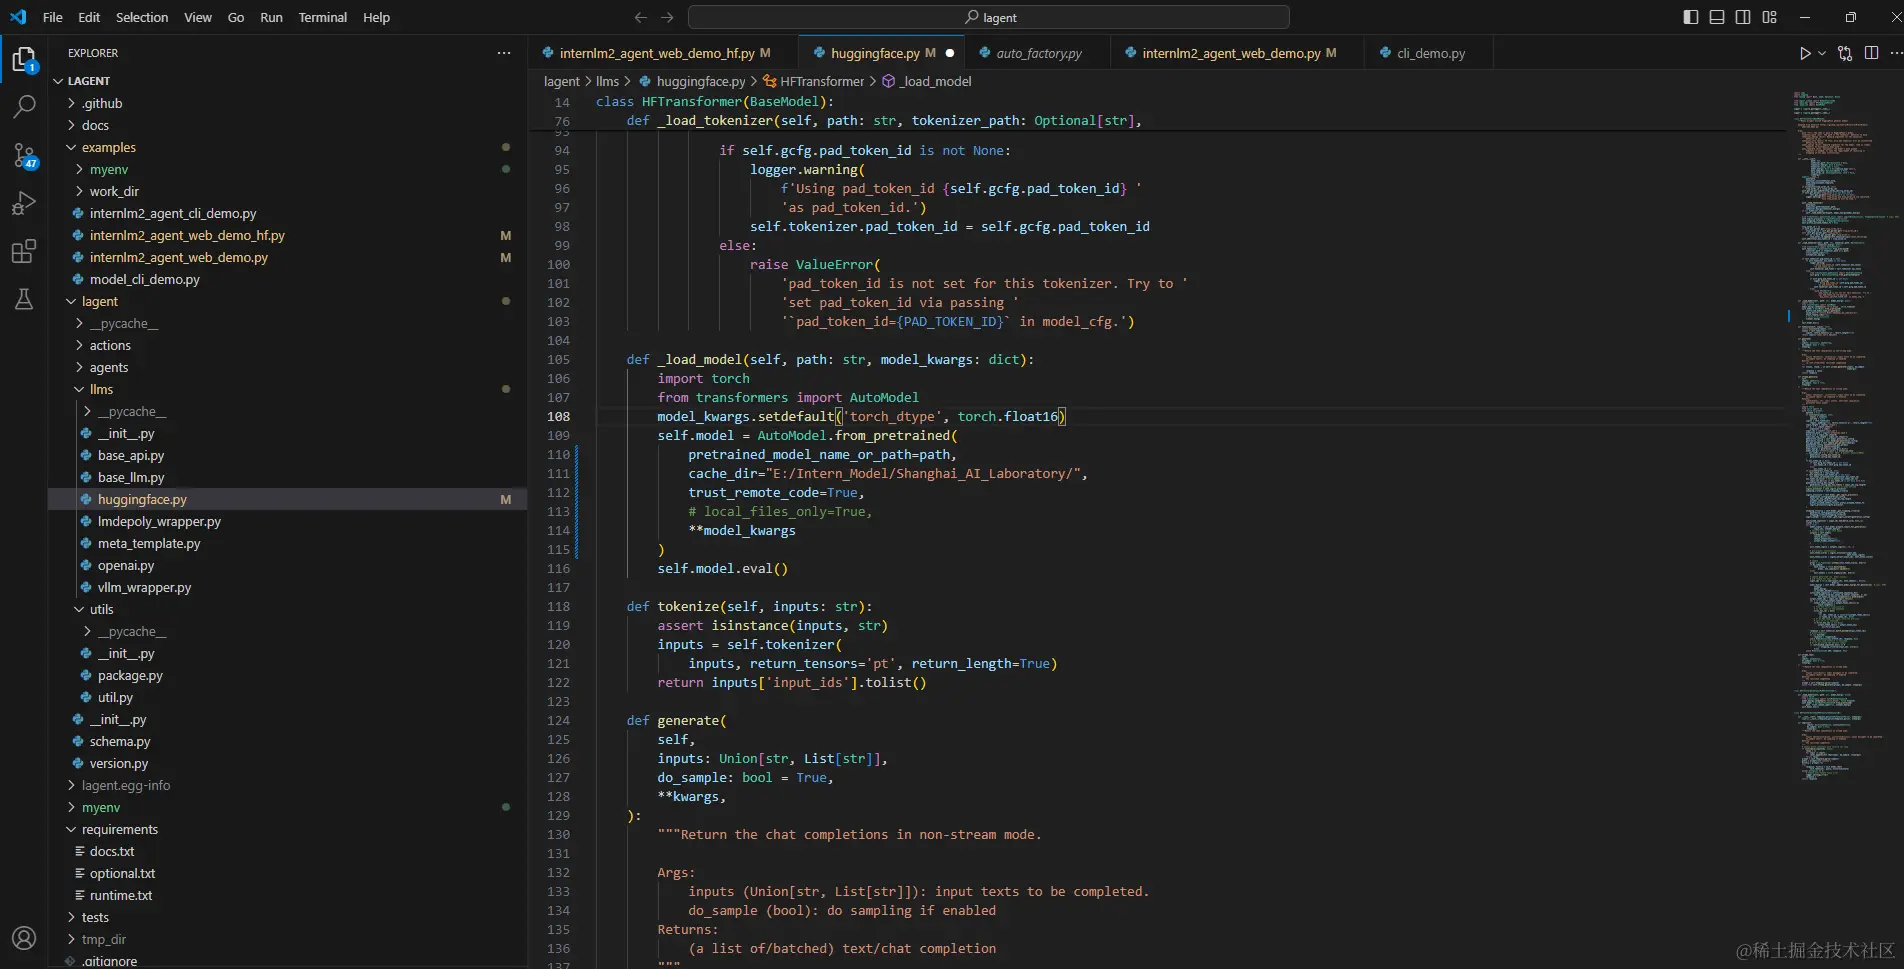Open the Extensions view
Image resolution: width=1904 pixels, height=969 pixels.
coord(24,251)
